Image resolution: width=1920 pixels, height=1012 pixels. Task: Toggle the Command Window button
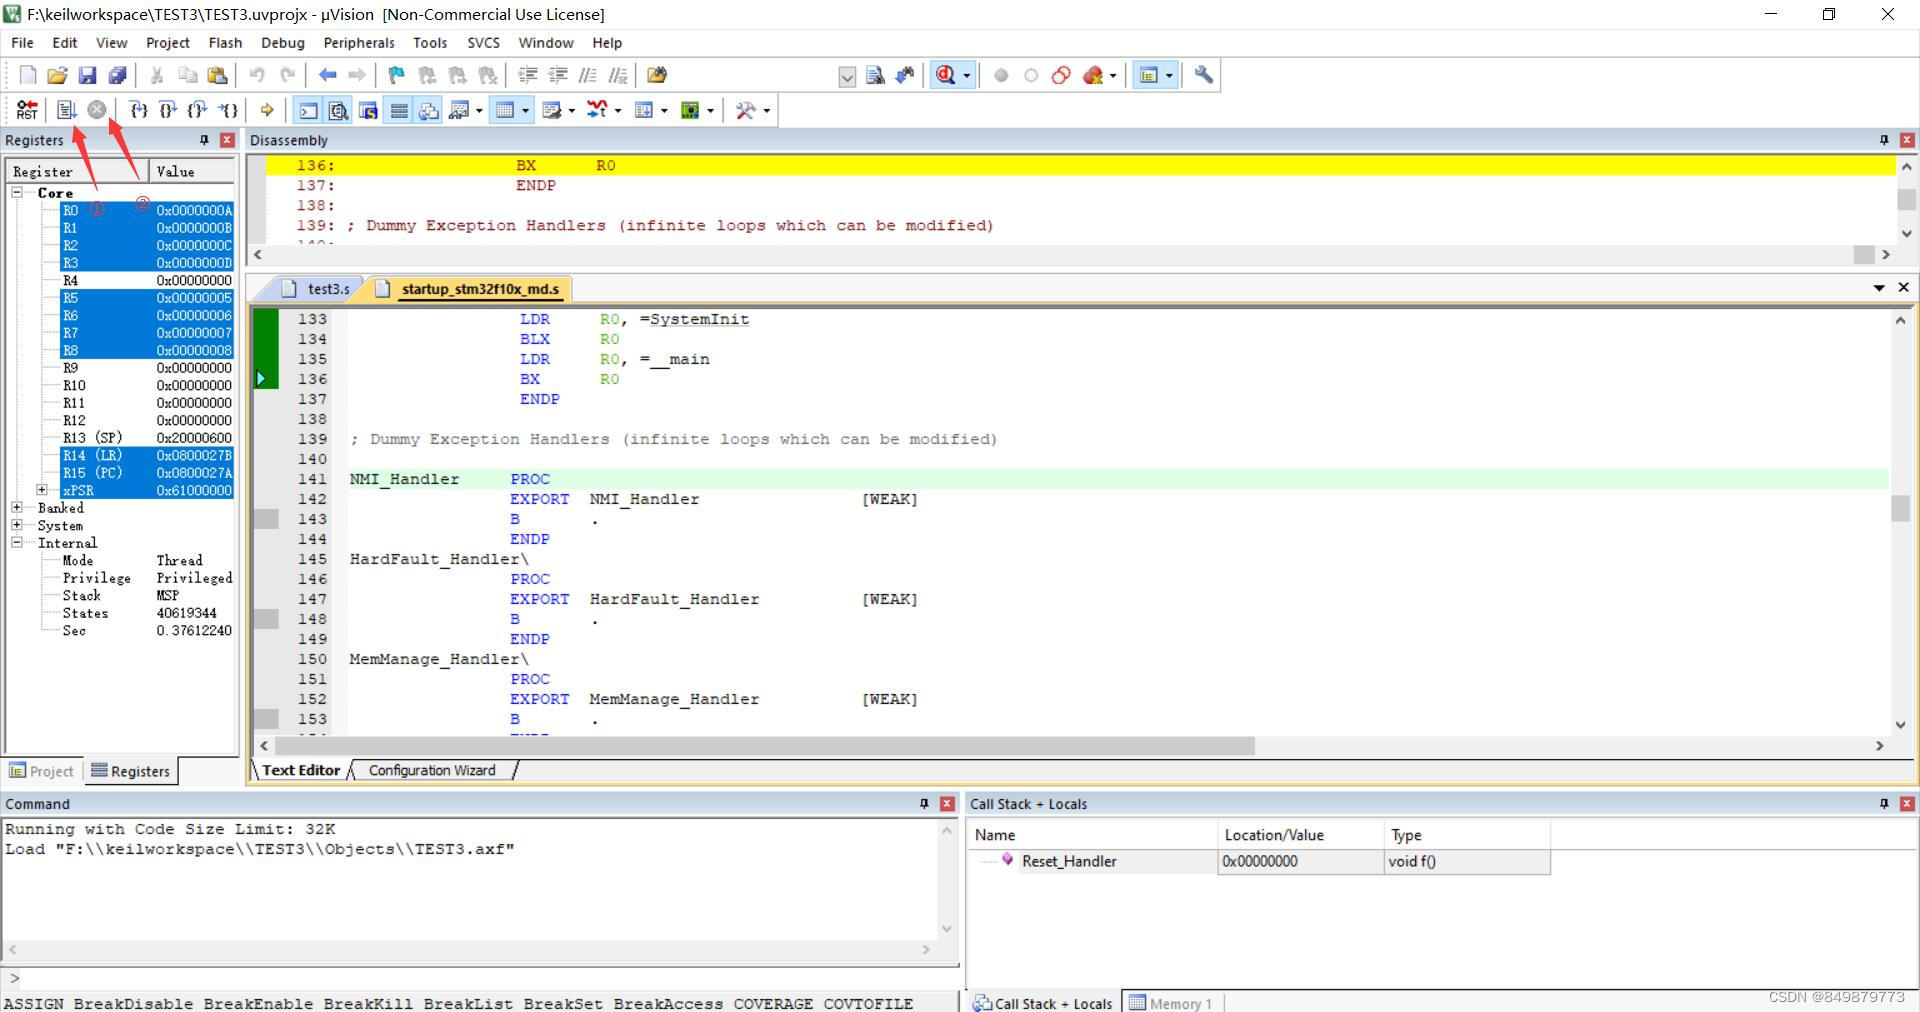coord(309,110)
